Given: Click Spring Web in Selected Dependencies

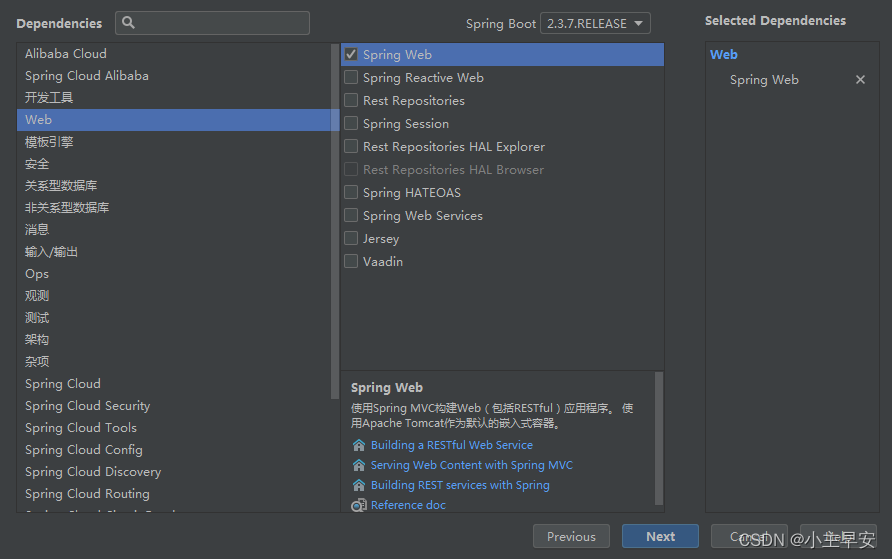Looking at the screenshot, I should coord(764,80).
